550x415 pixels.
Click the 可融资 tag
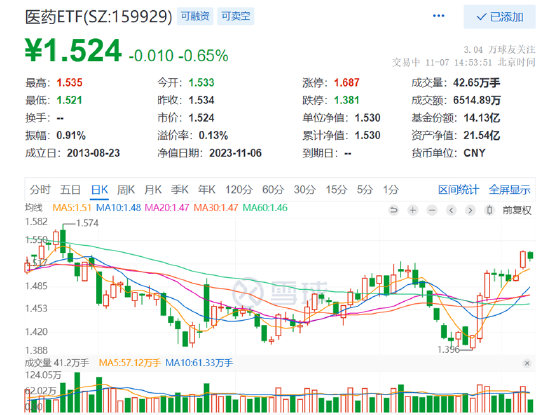(x=195, y=16)
